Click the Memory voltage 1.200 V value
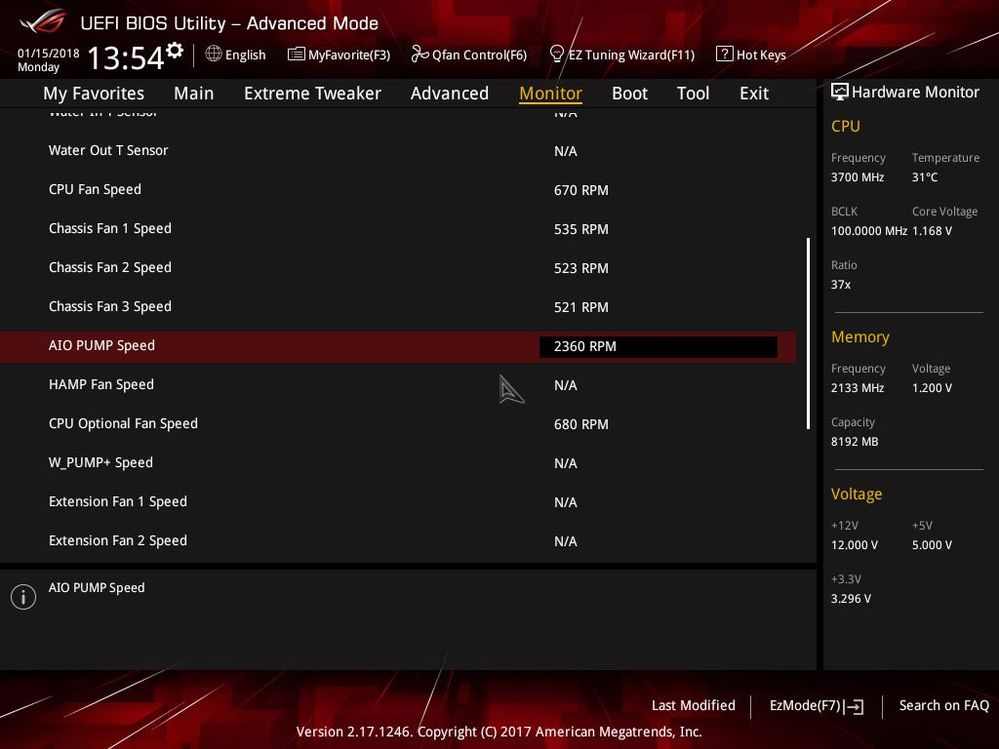This screenshot has width=999, height=749. click(x=931, y=388)
